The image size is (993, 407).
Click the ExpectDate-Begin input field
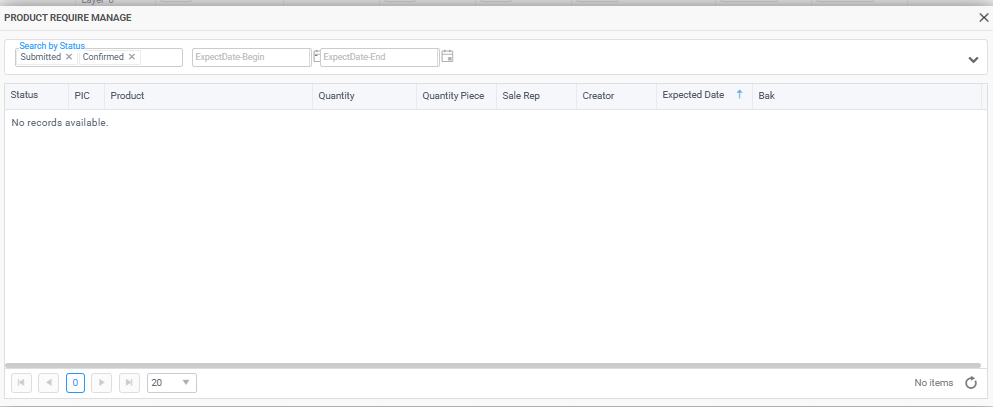250,57
